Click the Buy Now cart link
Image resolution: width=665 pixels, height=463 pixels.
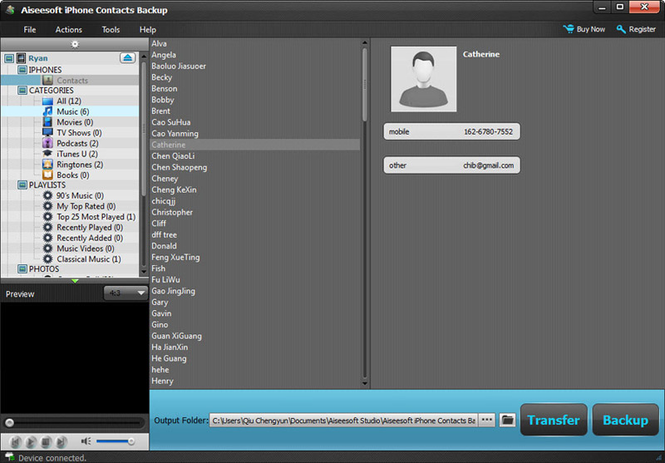pyautogui.click(x=584, y=29)
